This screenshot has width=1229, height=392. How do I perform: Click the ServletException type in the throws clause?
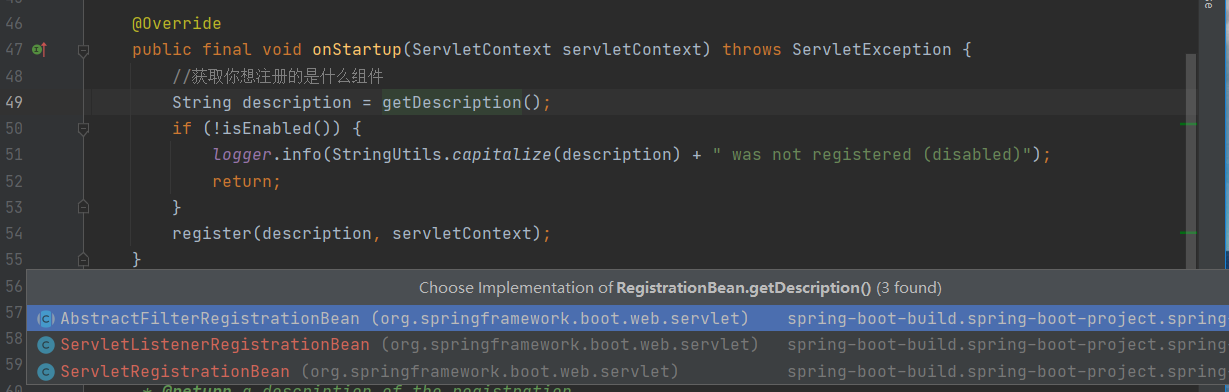point(872,49)
